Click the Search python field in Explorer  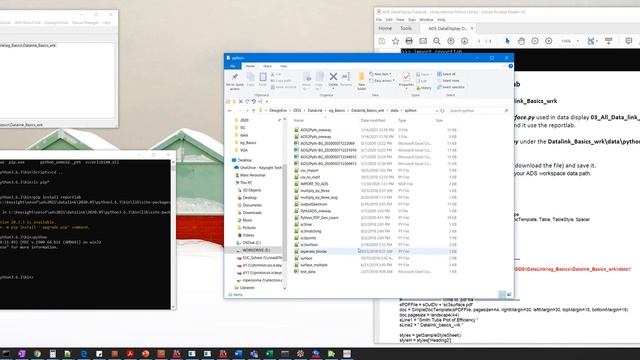click(478, 111)
